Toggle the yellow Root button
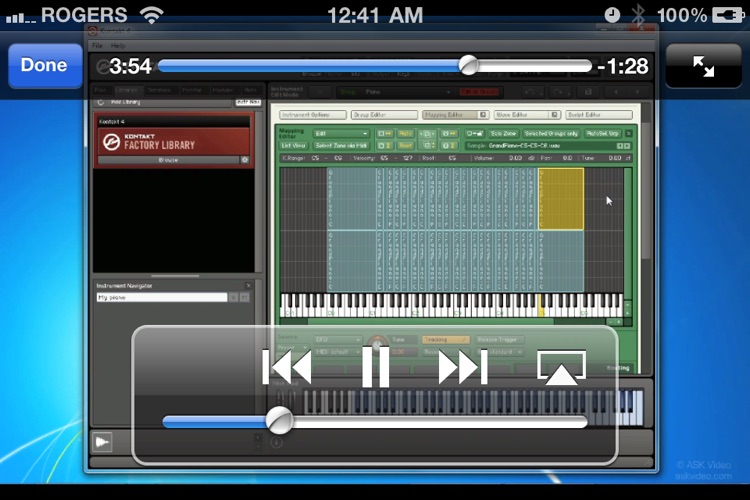 coord(405,145)
